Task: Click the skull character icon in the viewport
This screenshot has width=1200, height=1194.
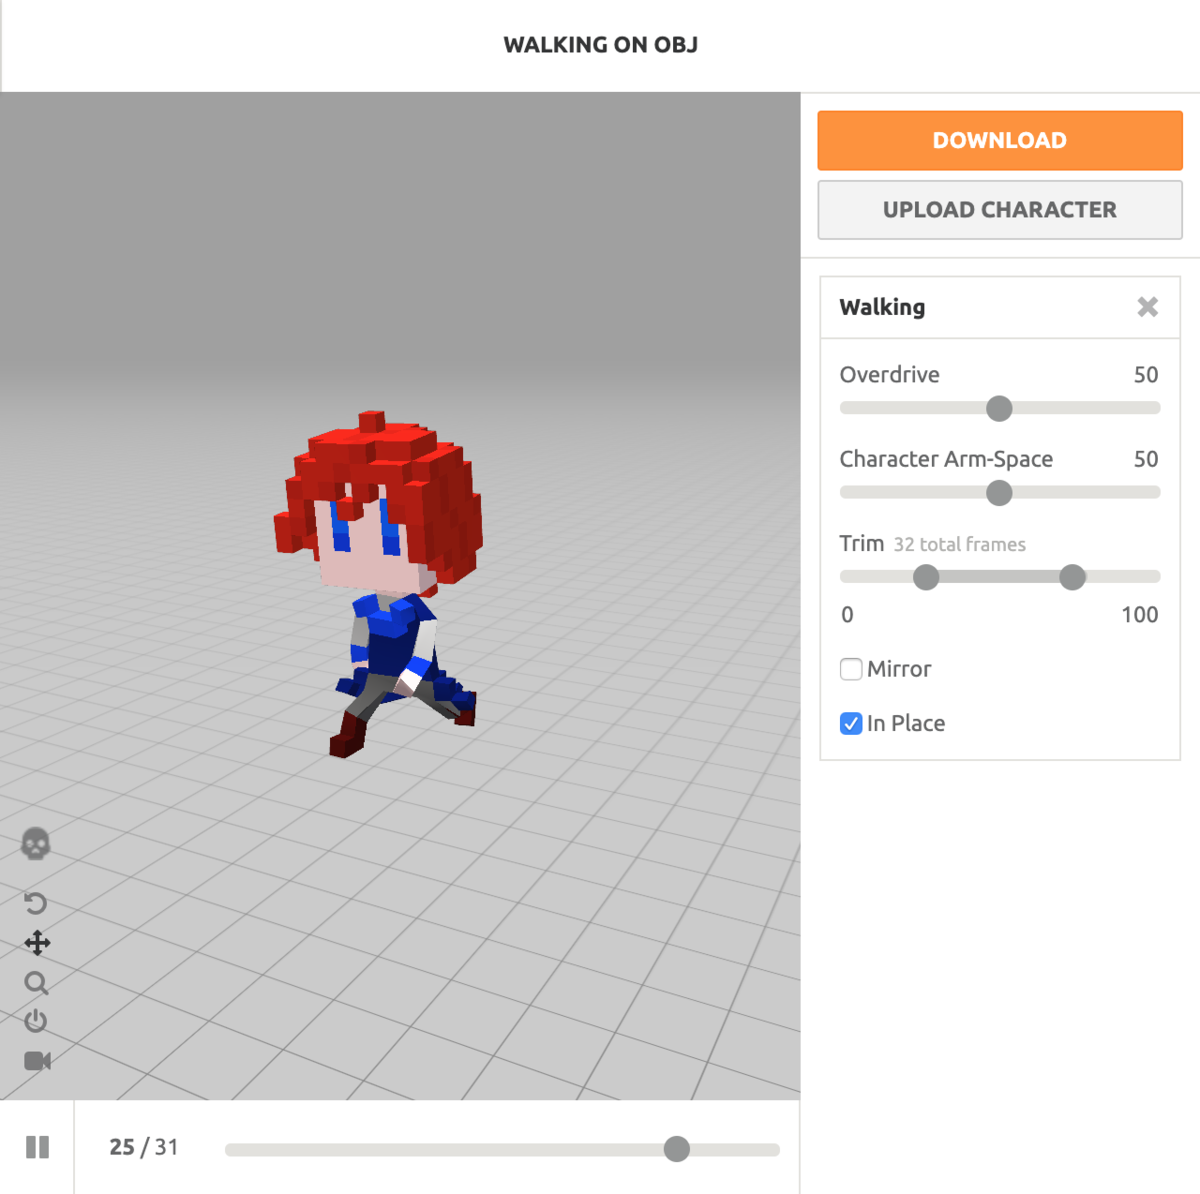Action: click(x=37, y=844)
